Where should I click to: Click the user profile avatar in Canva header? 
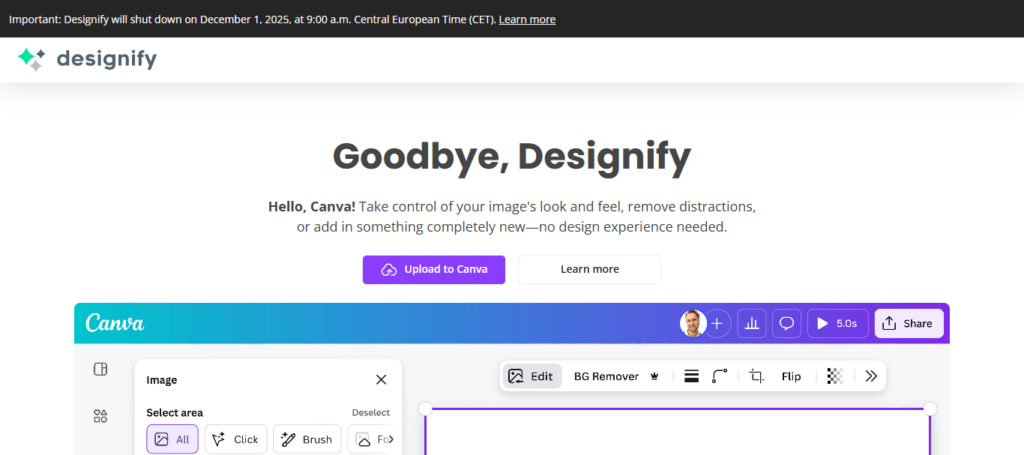pyautogui.click(x=693, y=323)
